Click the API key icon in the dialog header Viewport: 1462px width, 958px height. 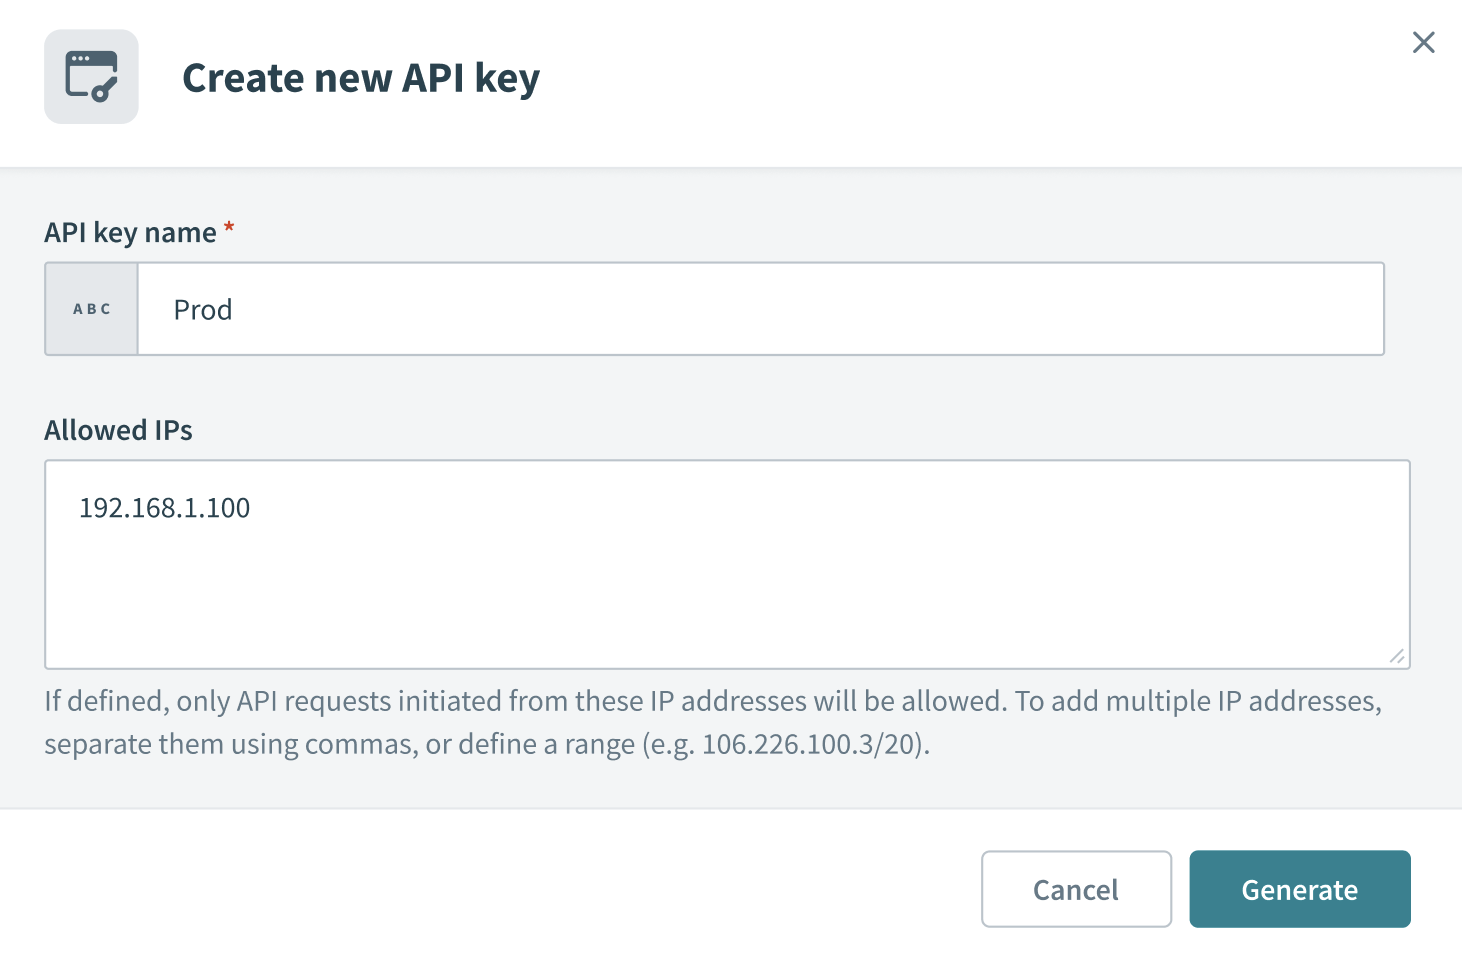(91, 76)
